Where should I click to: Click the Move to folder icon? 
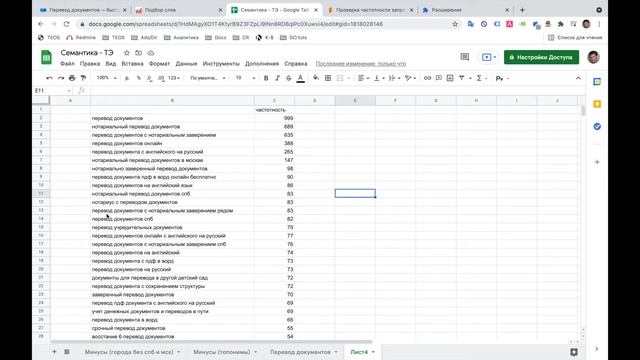[139, 53]
